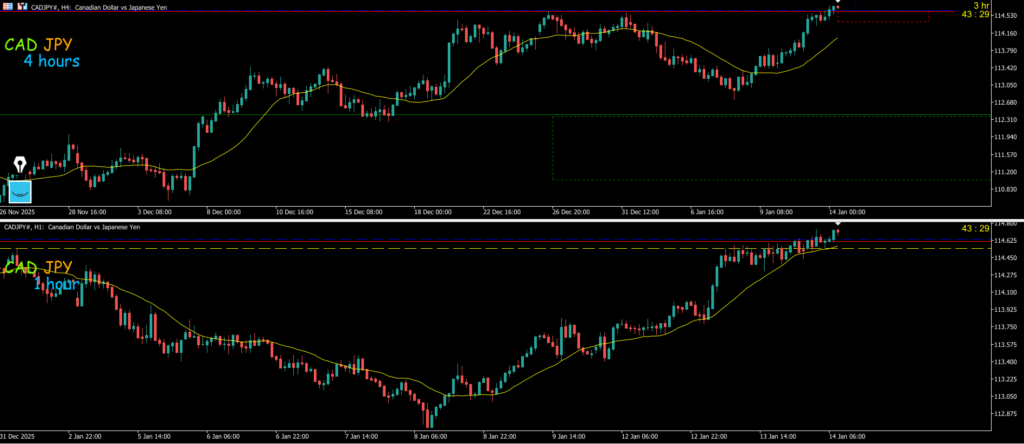The width and height of the screenshot is (1024, 444).
Task: Click the "CADJPY#, H4" chart title text
Action: click(x=61, y=5)
